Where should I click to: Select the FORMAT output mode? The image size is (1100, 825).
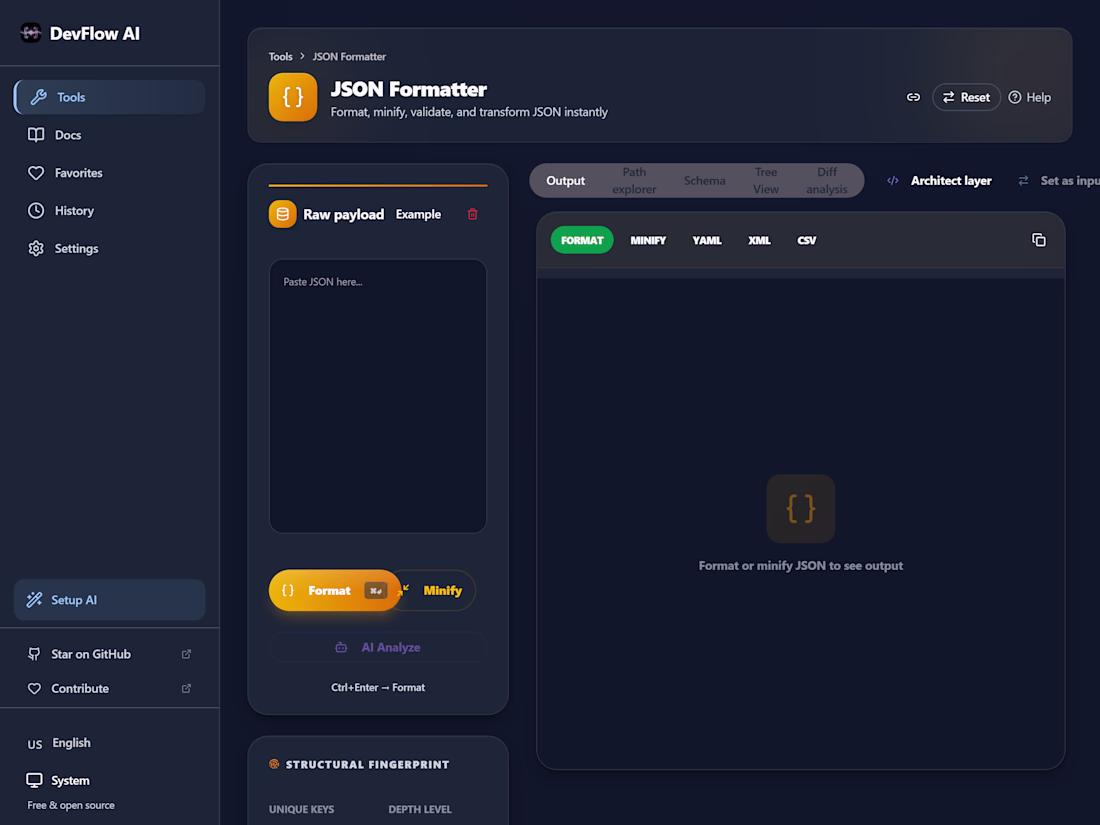pos(582,240)
